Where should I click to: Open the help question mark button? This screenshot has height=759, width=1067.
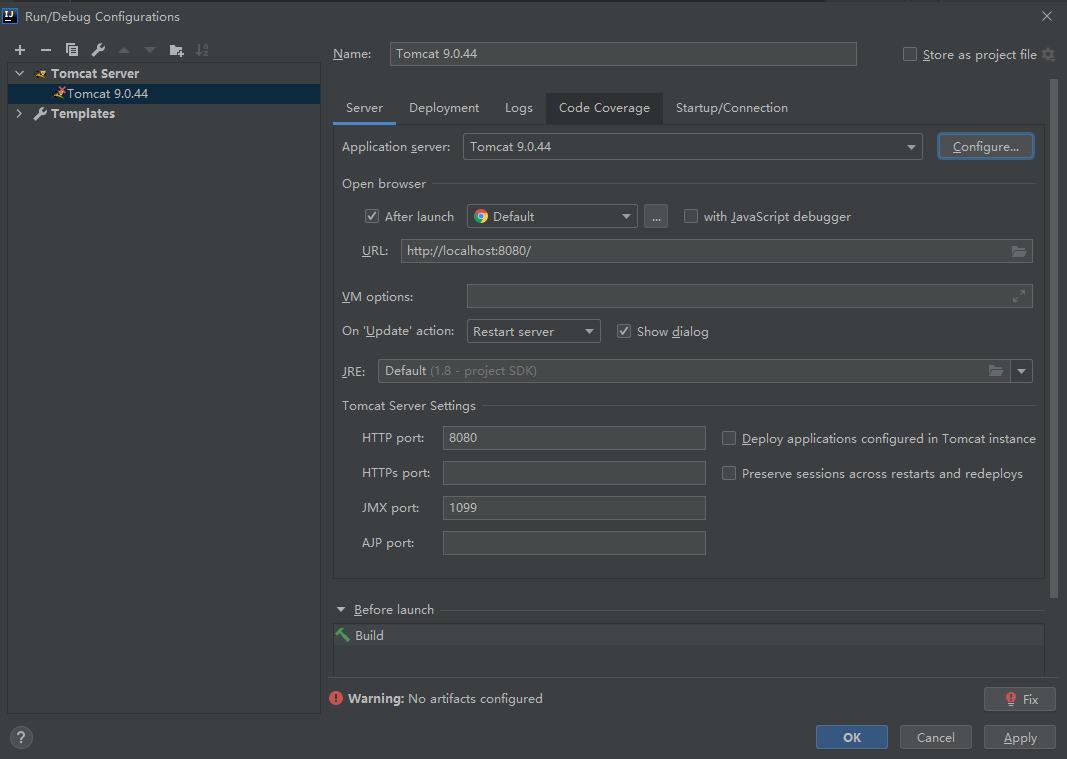[x=21, y=737]
